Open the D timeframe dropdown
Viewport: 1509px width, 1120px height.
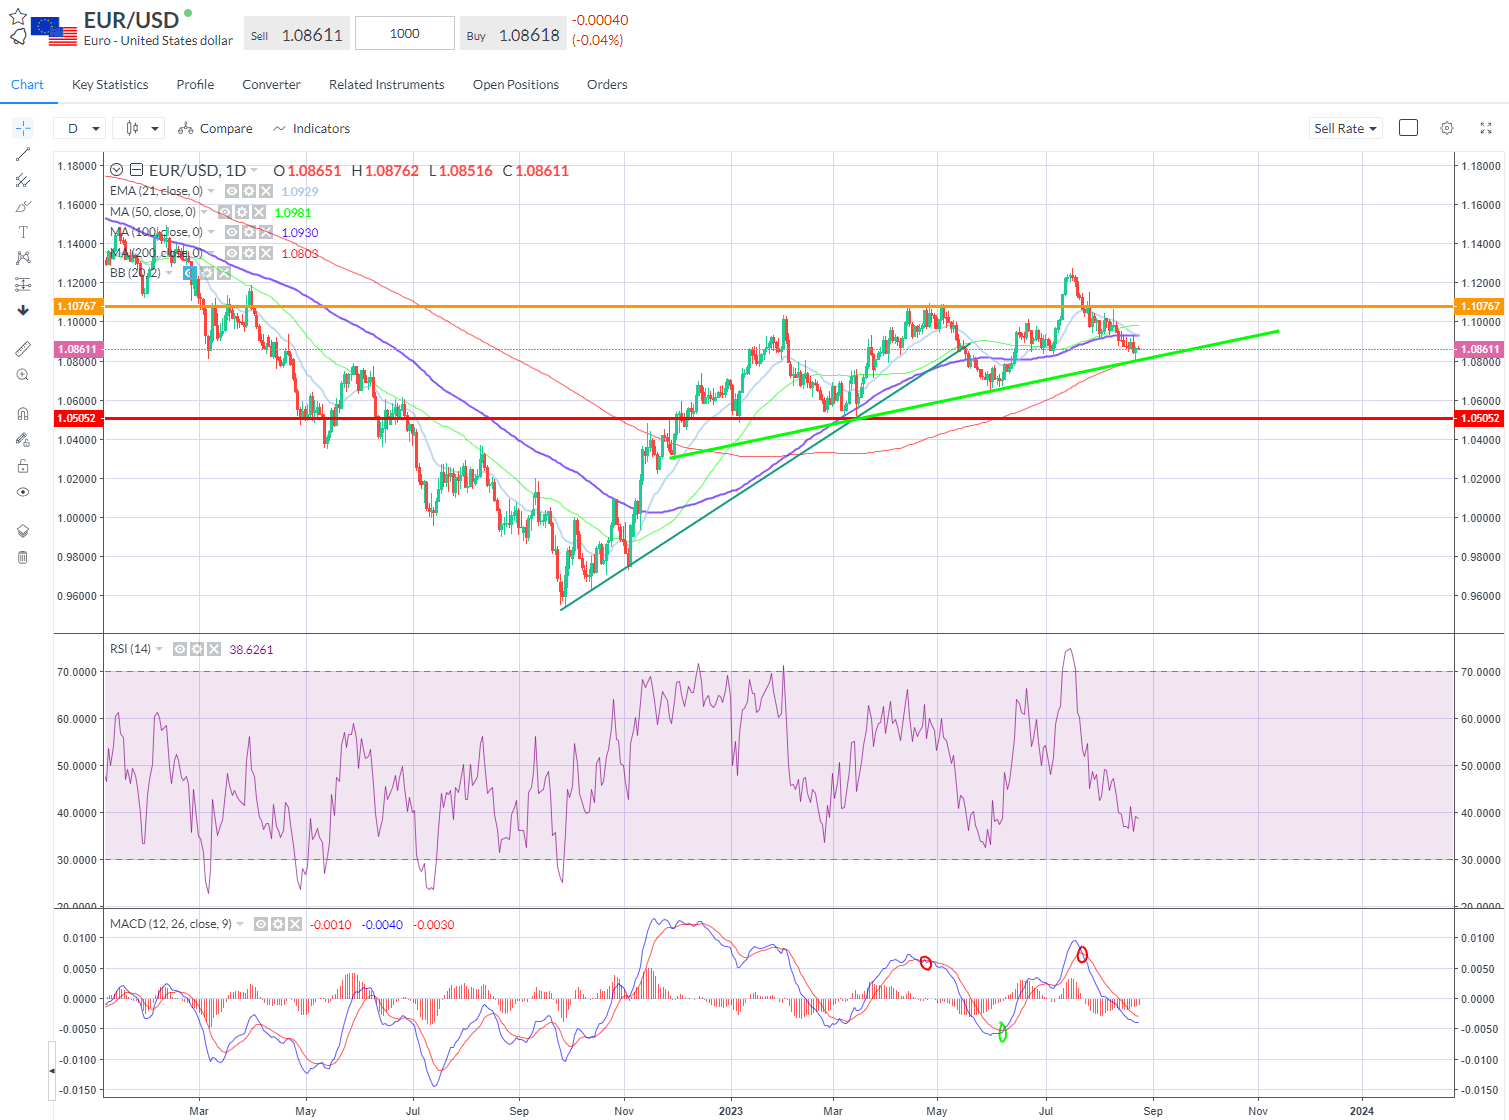[x=81, y=128]
